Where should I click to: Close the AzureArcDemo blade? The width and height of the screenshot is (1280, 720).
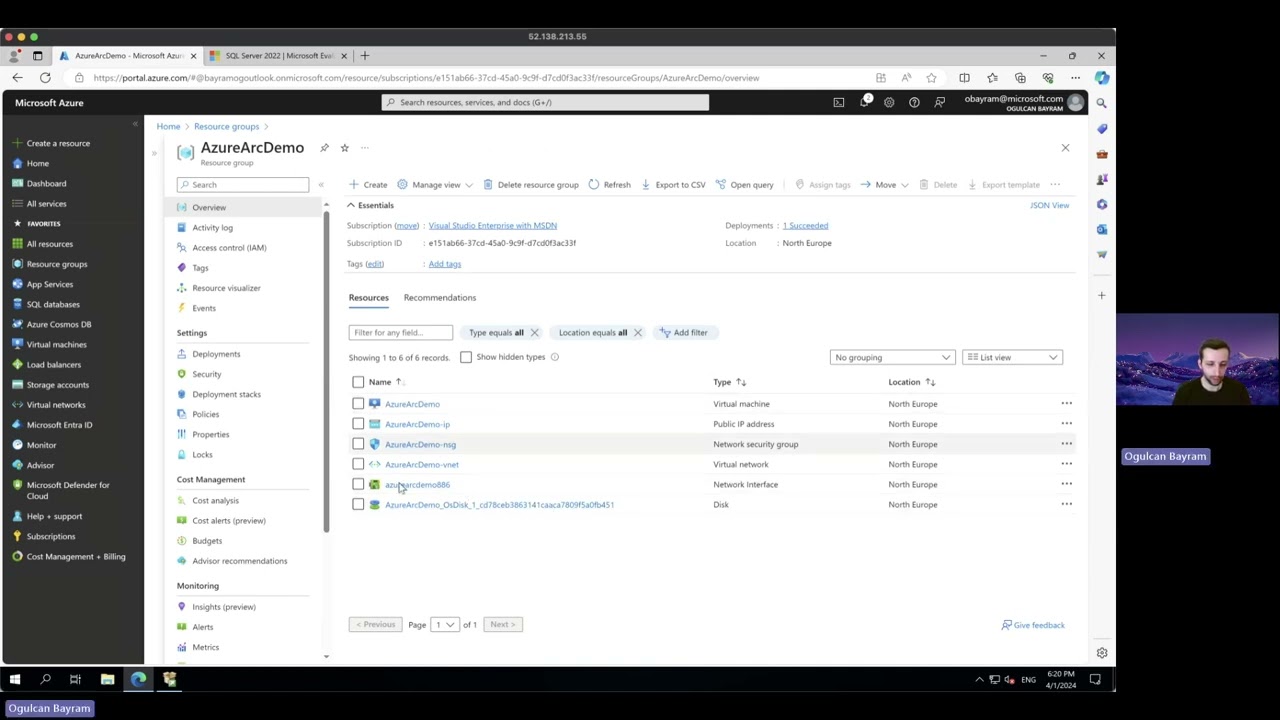coord(1065,148)
